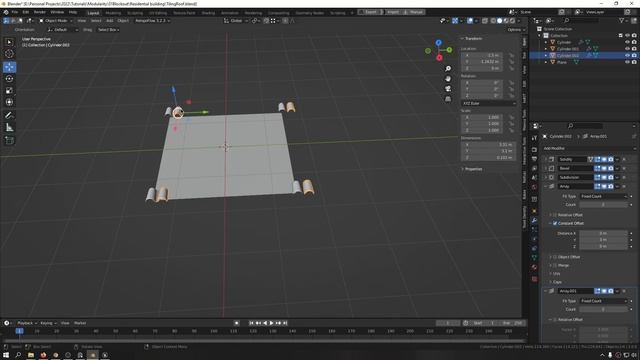Viewport: 640px width, 360px height.
Task: Open the Object Mode dropdown
Action: (x=56, y=20)
